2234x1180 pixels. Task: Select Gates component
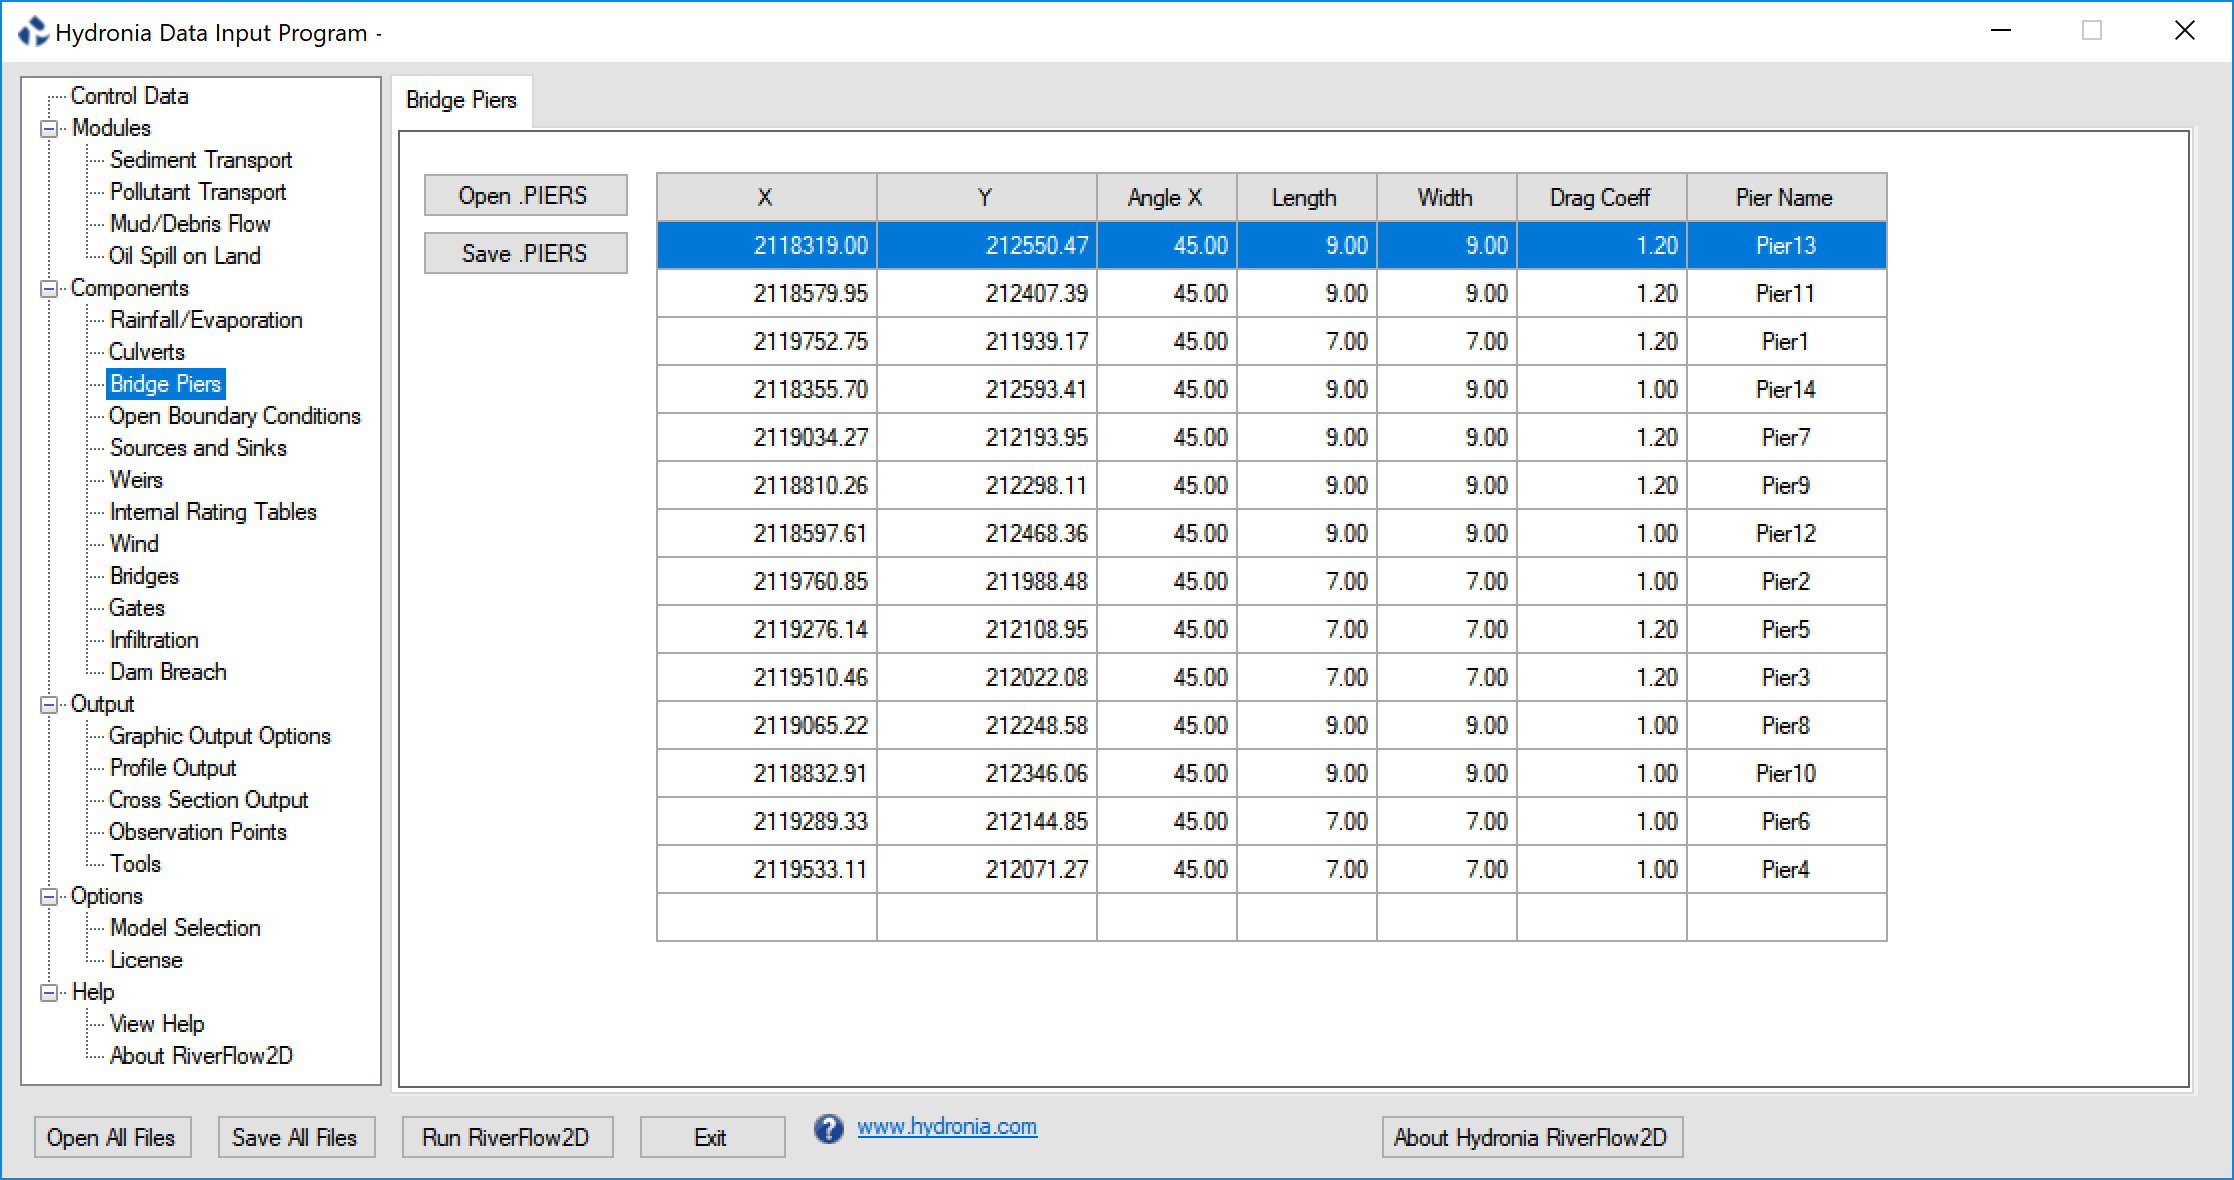click(137, 608)
